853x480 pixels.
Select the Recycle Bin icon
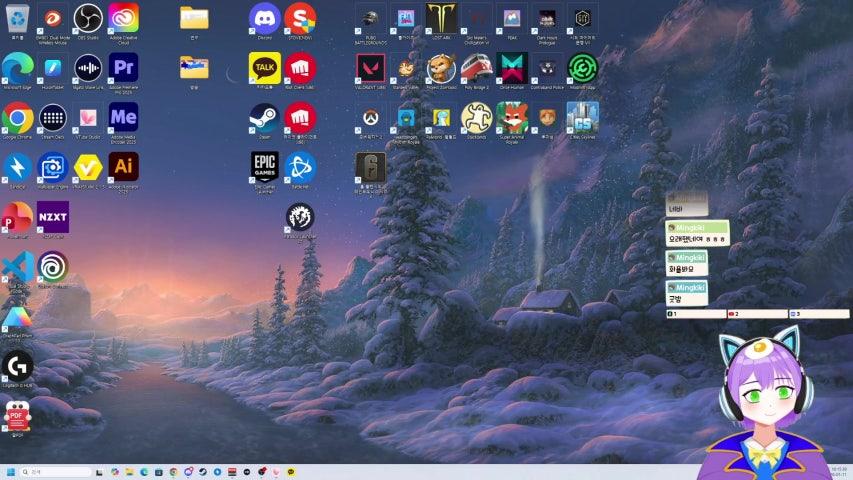click(17, 18)
